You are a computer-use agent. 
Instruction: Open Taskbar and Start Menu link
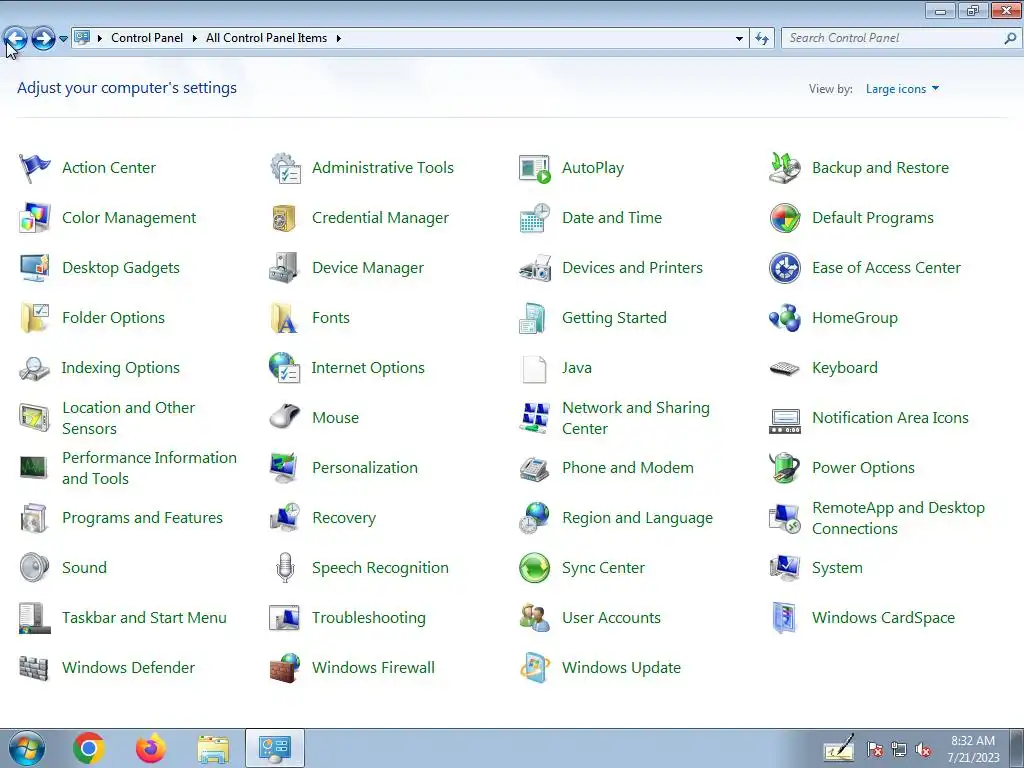coord(144,618)
